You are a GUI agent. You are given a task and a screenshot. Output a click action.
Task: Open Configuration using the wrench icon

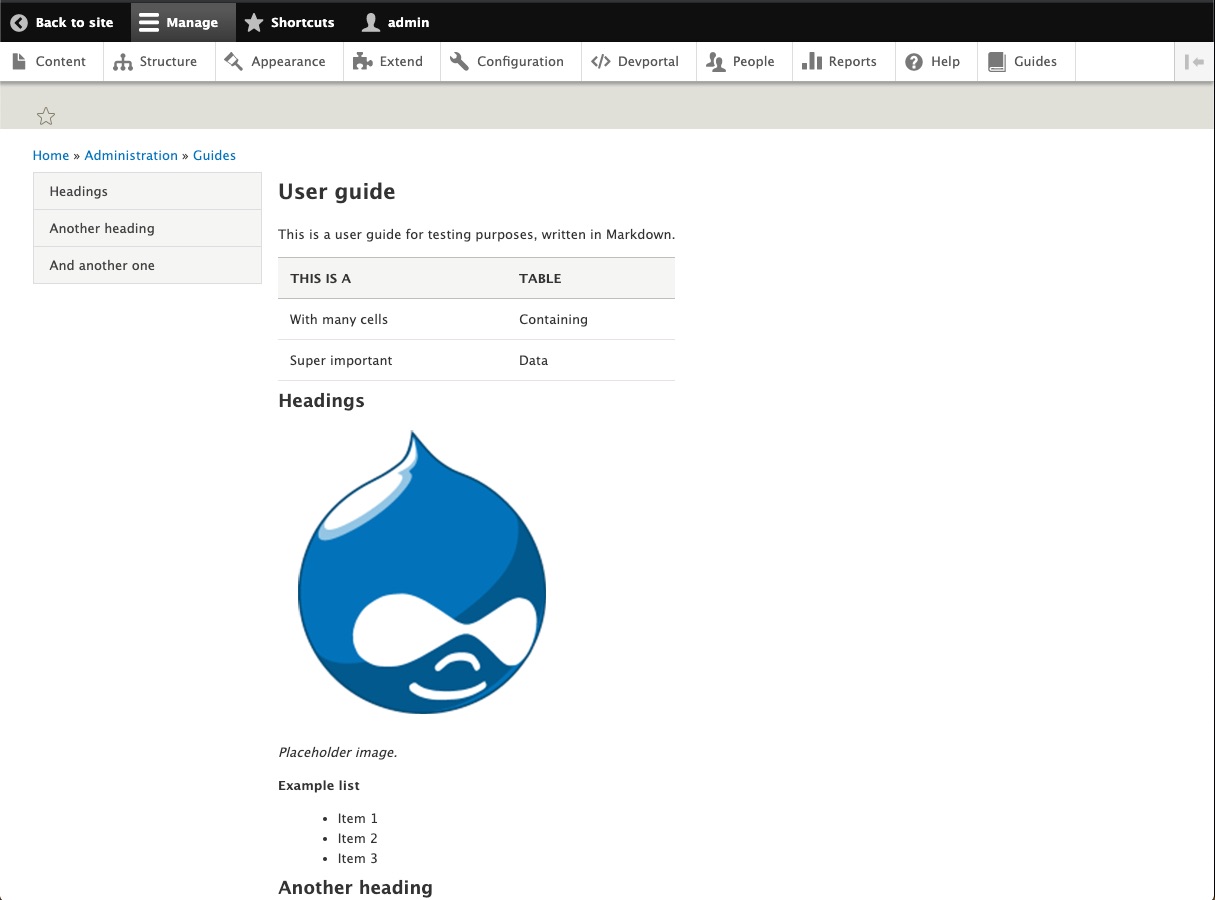[x=459, y=61]
